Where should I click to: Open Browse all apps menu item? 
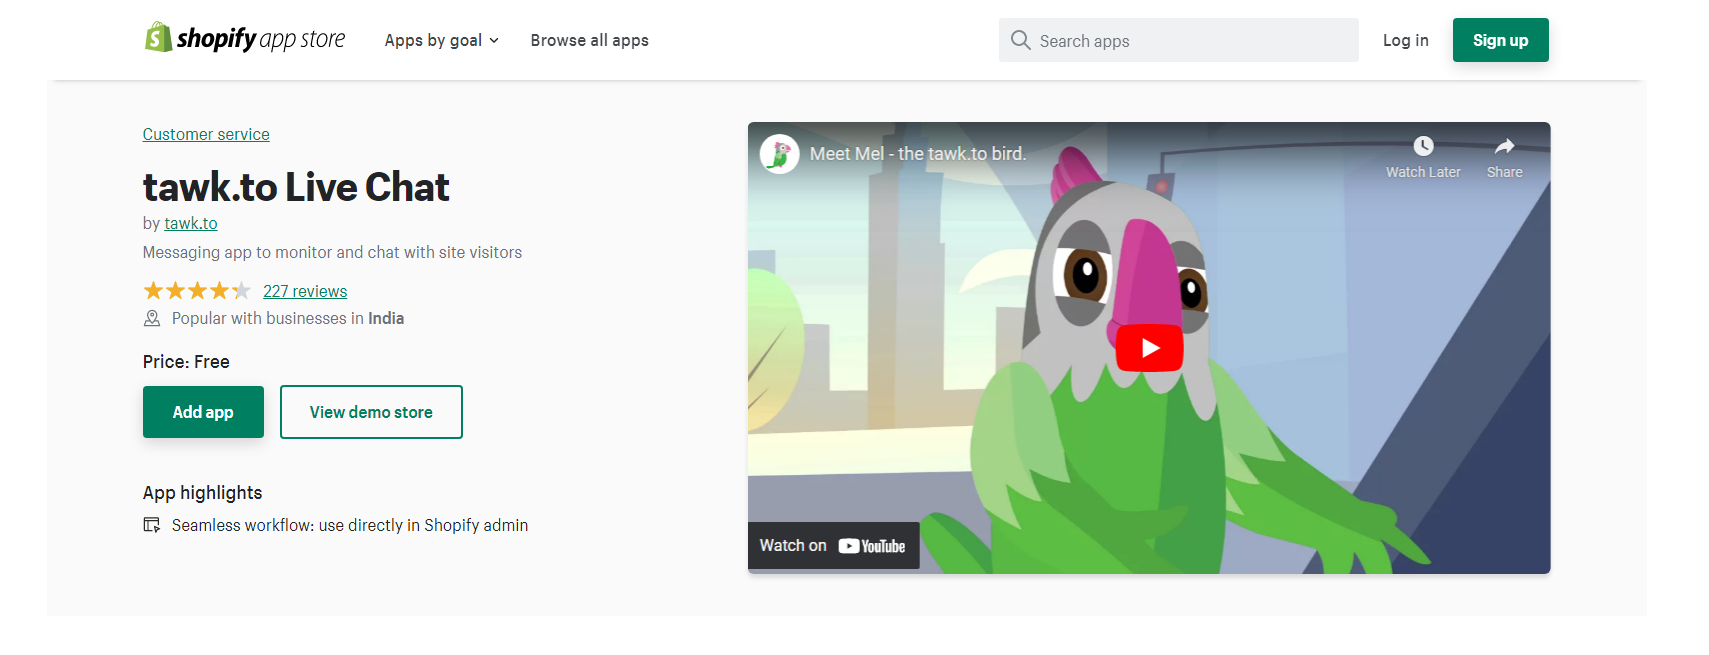(590, 40)
